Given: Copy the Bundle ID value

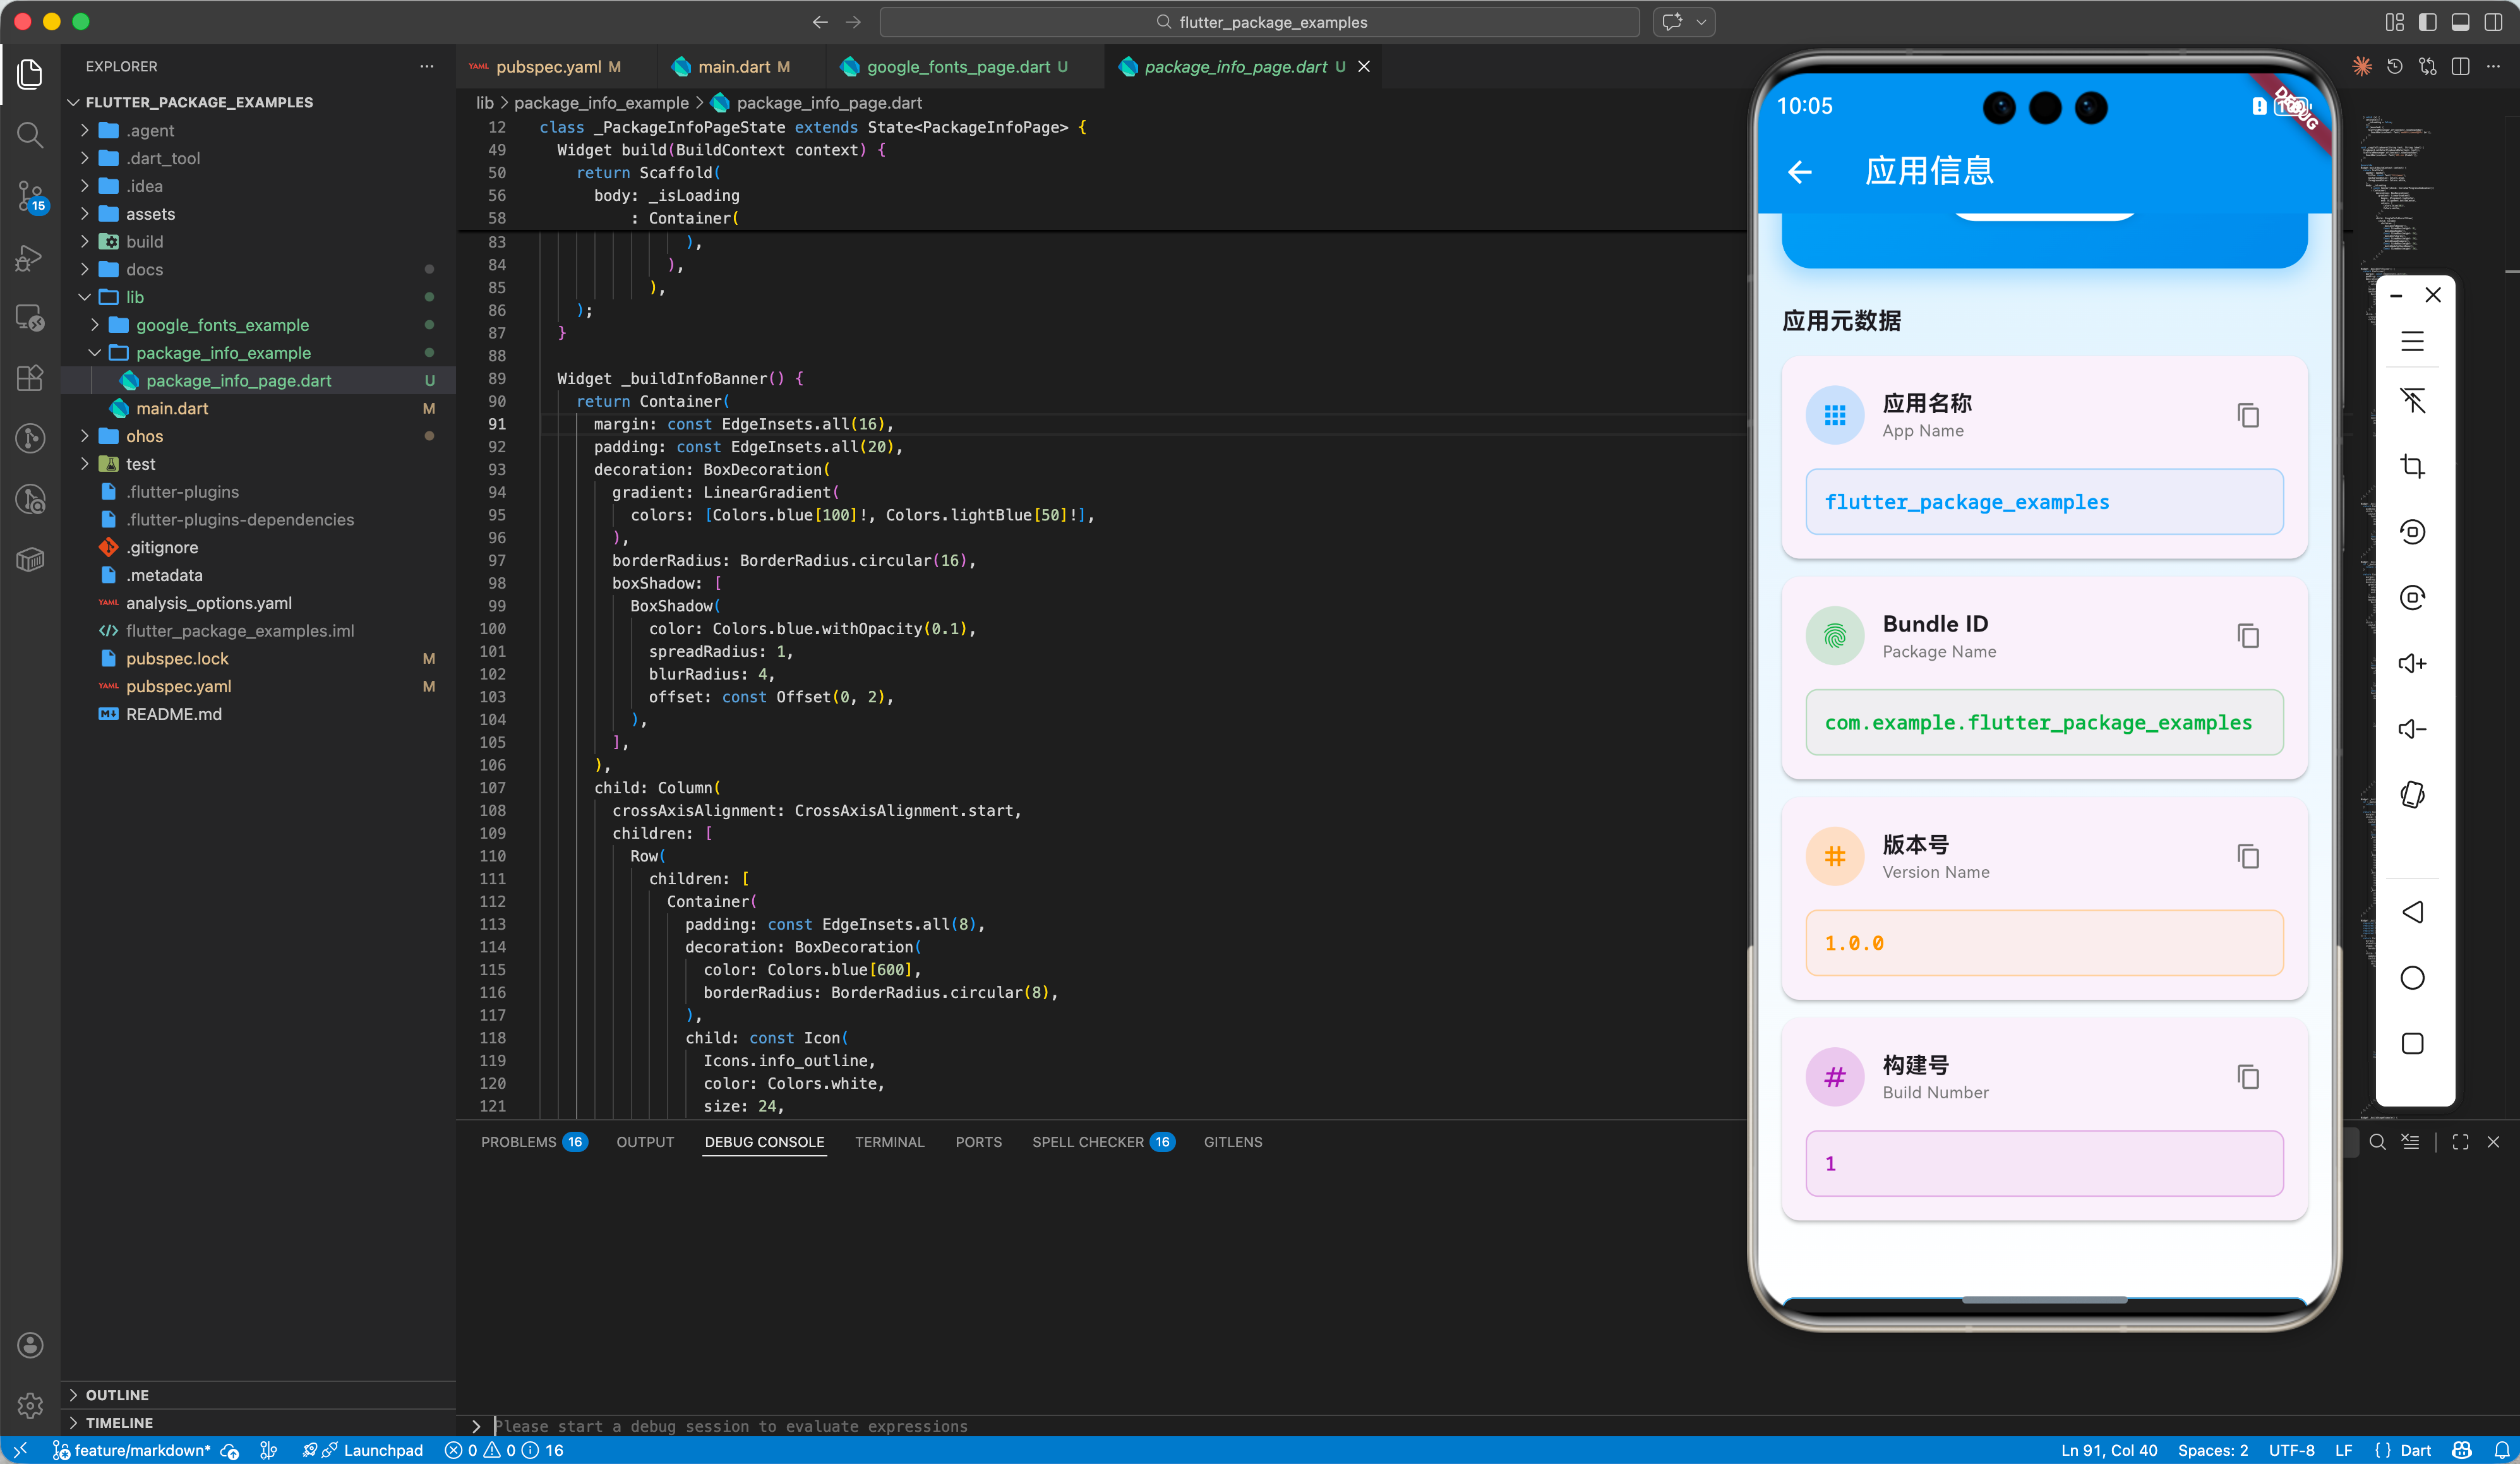Looking at the screenshot, I should pos(2247,636).
